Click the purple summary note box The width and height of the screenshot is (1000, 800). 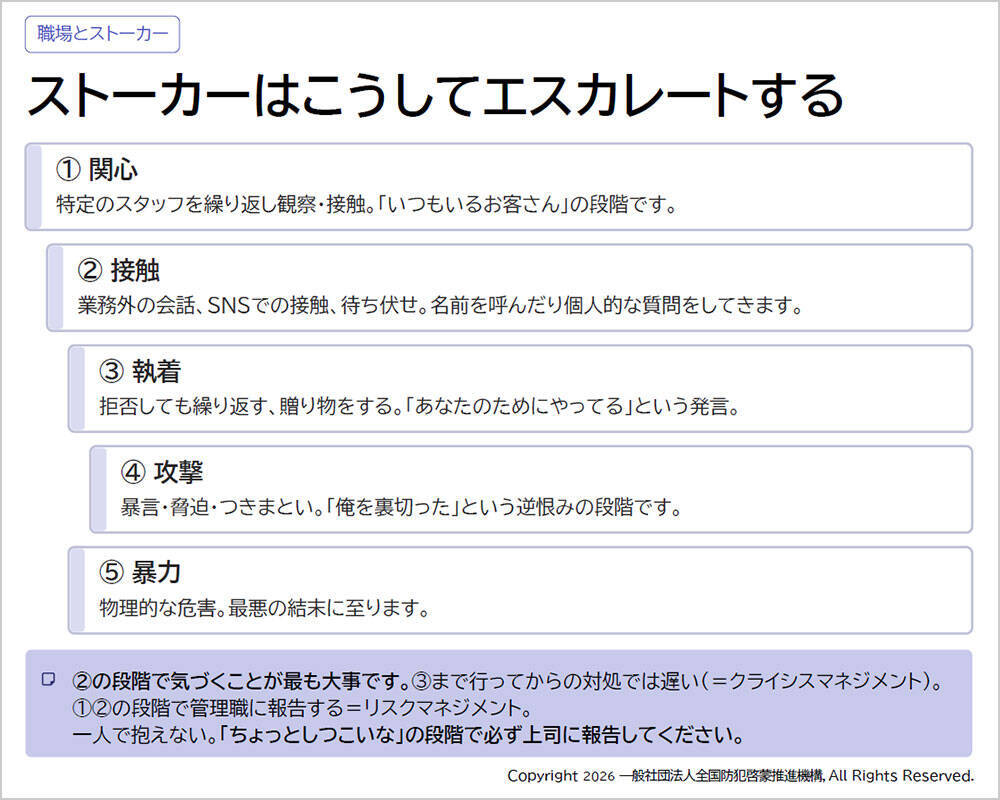[500, 705]
